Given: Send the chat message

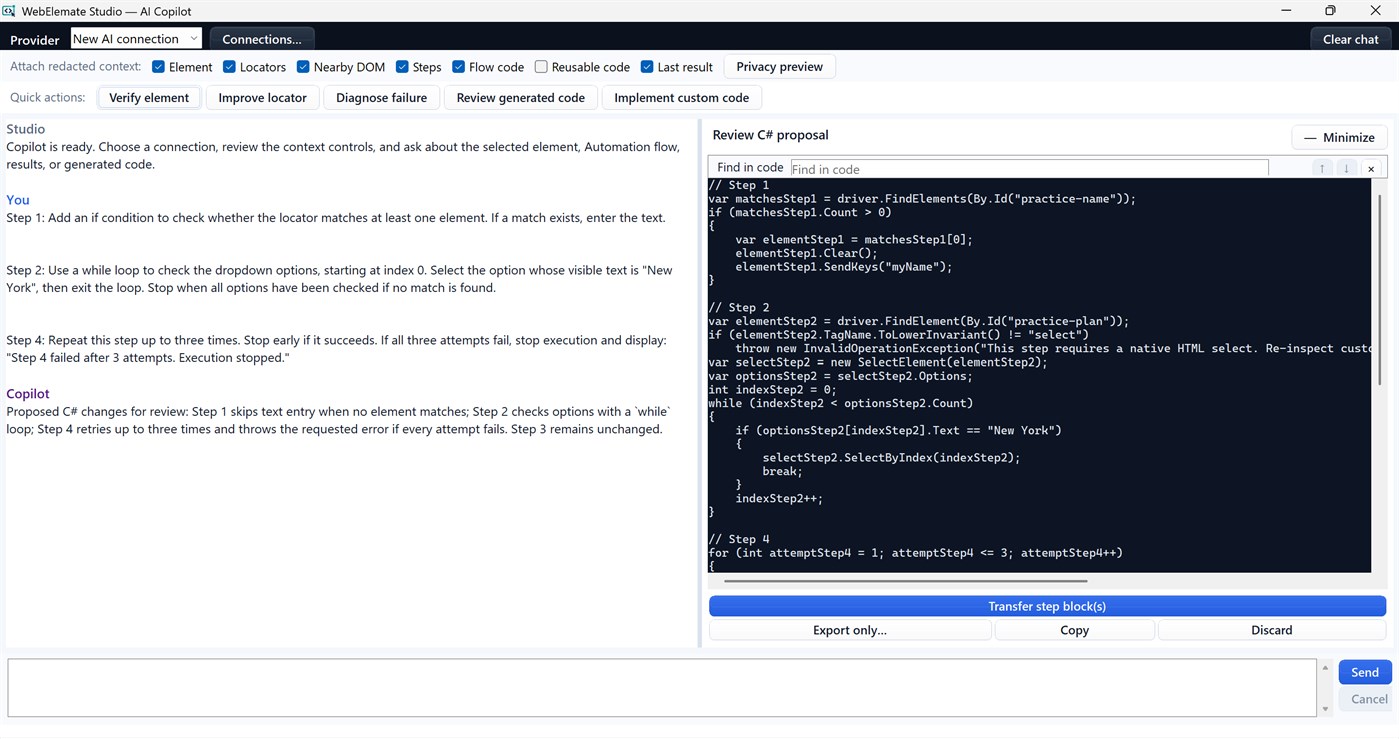Looking at the screenshot, I should [x=1364, y=672].
